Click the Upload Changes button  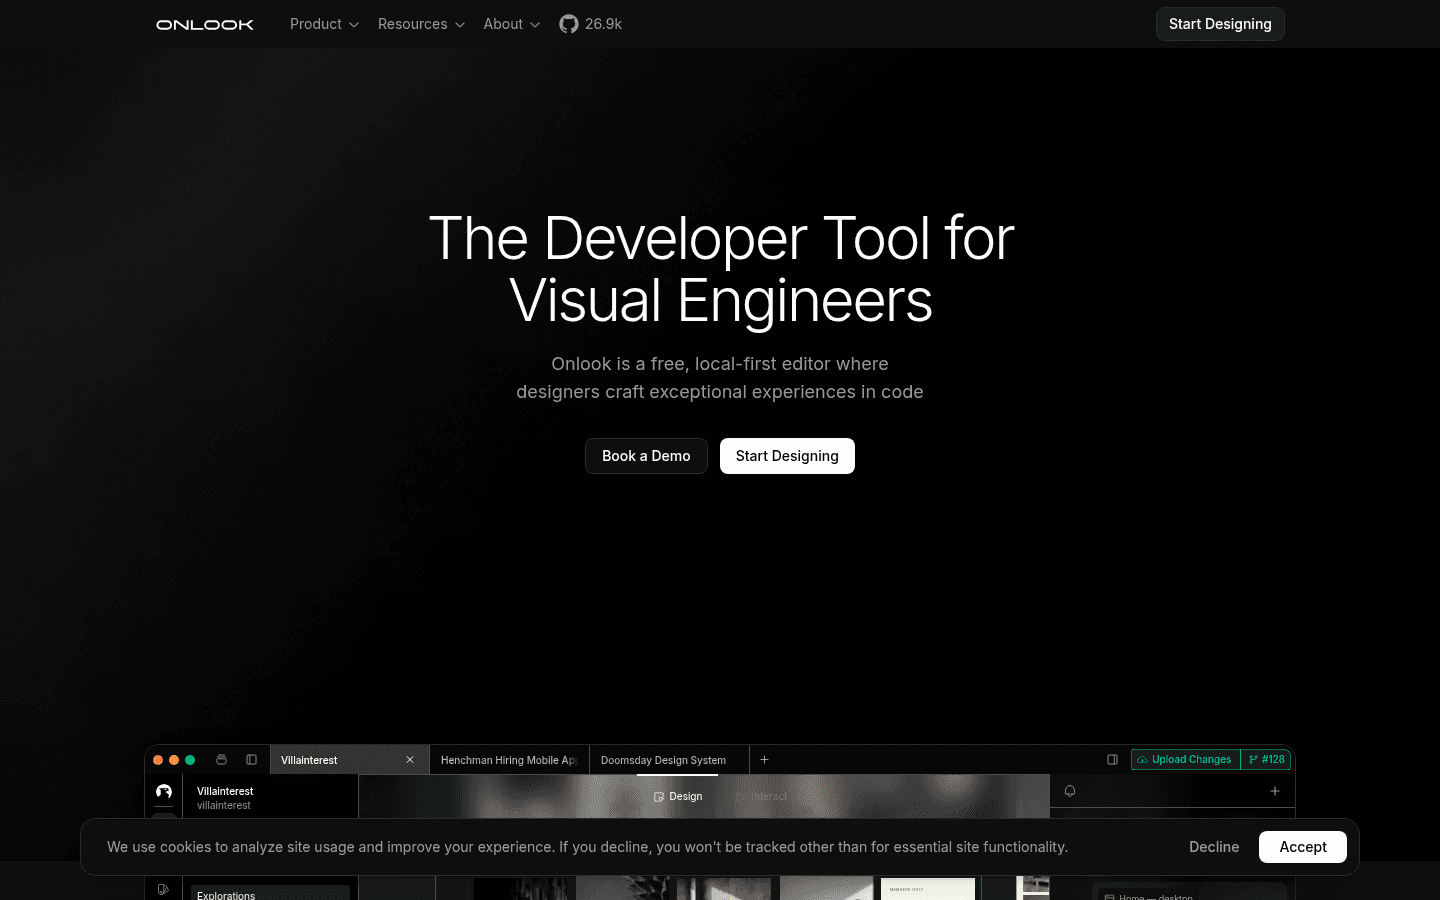pos(1185,760)
